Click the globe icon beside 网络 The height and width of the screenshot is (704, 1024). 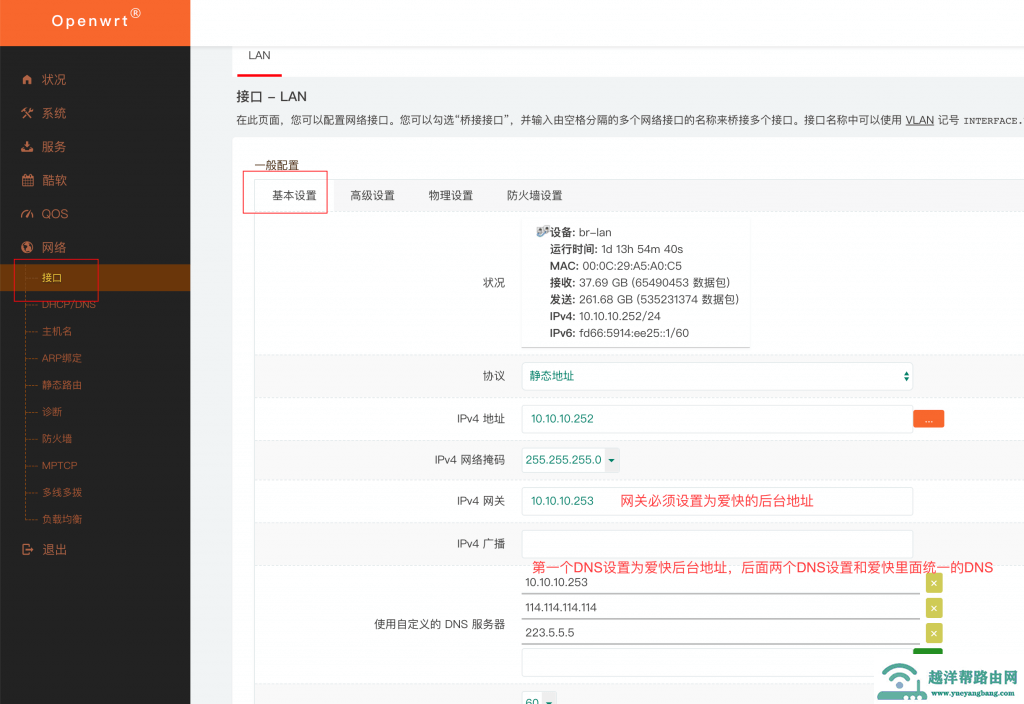pyautogui.click(x=27, y=247)
